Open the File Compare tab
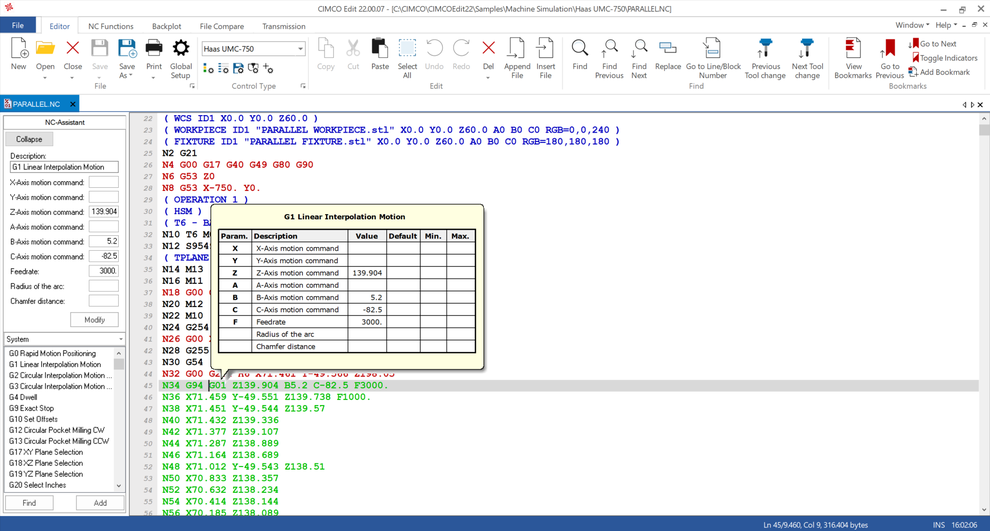Screen dimensions: 990x531 [x=222, y=26]
